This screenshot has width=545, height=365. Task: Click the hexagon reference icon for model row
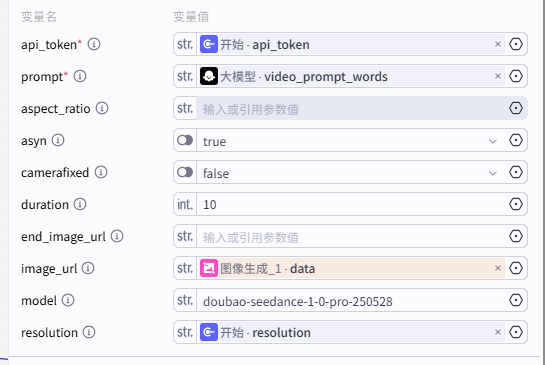pyautogui.click(x=516, y=300)
